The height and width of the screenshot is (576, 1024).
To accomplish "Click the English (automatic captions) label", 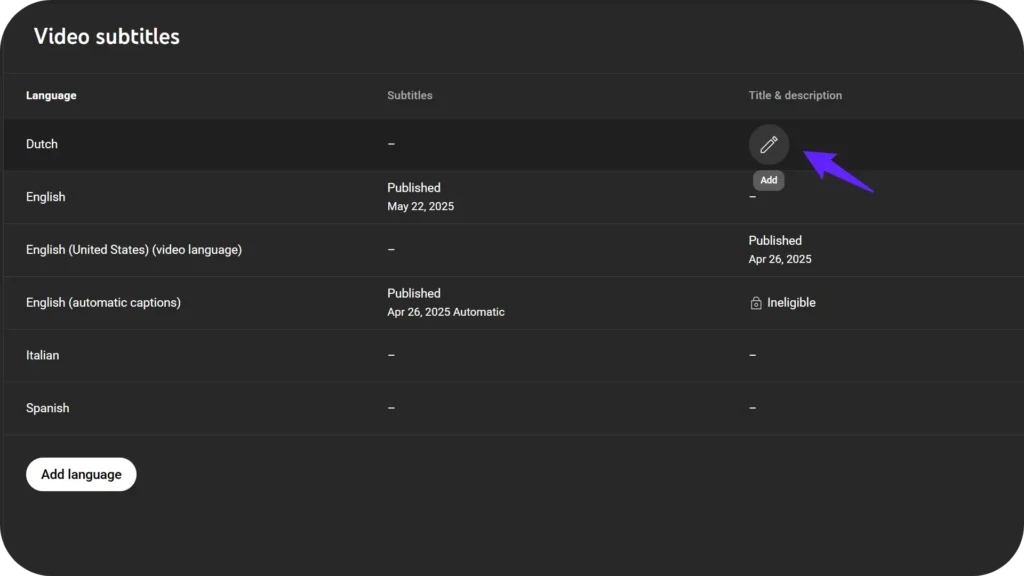I will [x=103, y=302].
